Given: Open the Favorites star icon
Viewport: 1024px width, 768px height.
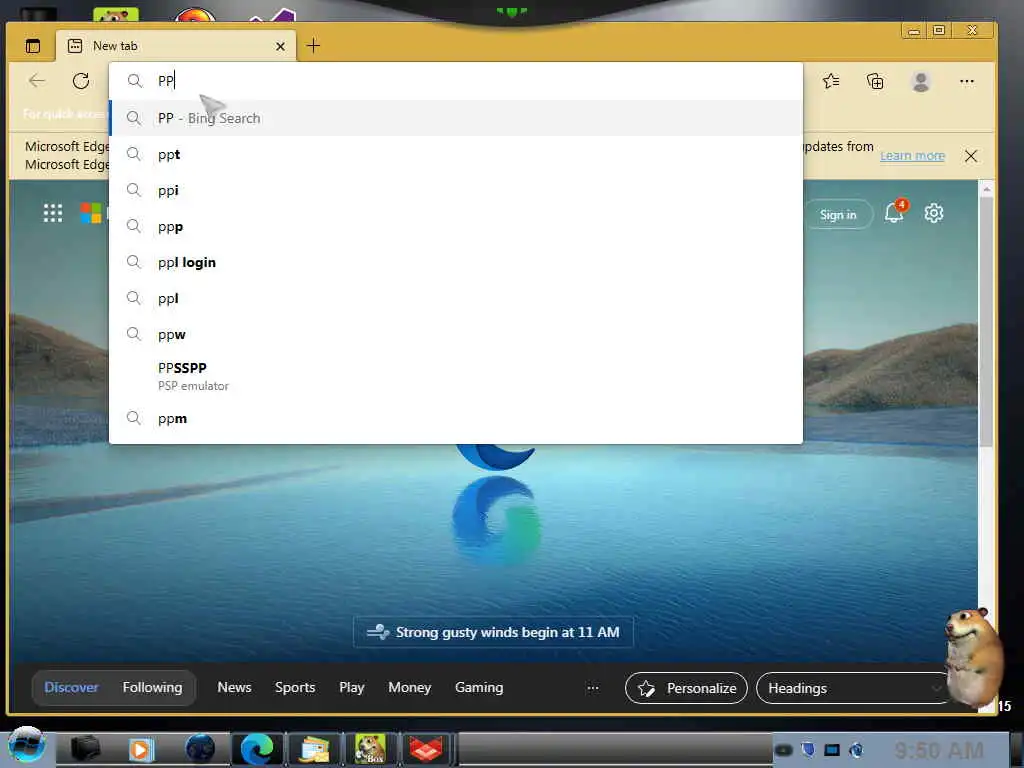Looking at the screenshot, I should (831, 81).
